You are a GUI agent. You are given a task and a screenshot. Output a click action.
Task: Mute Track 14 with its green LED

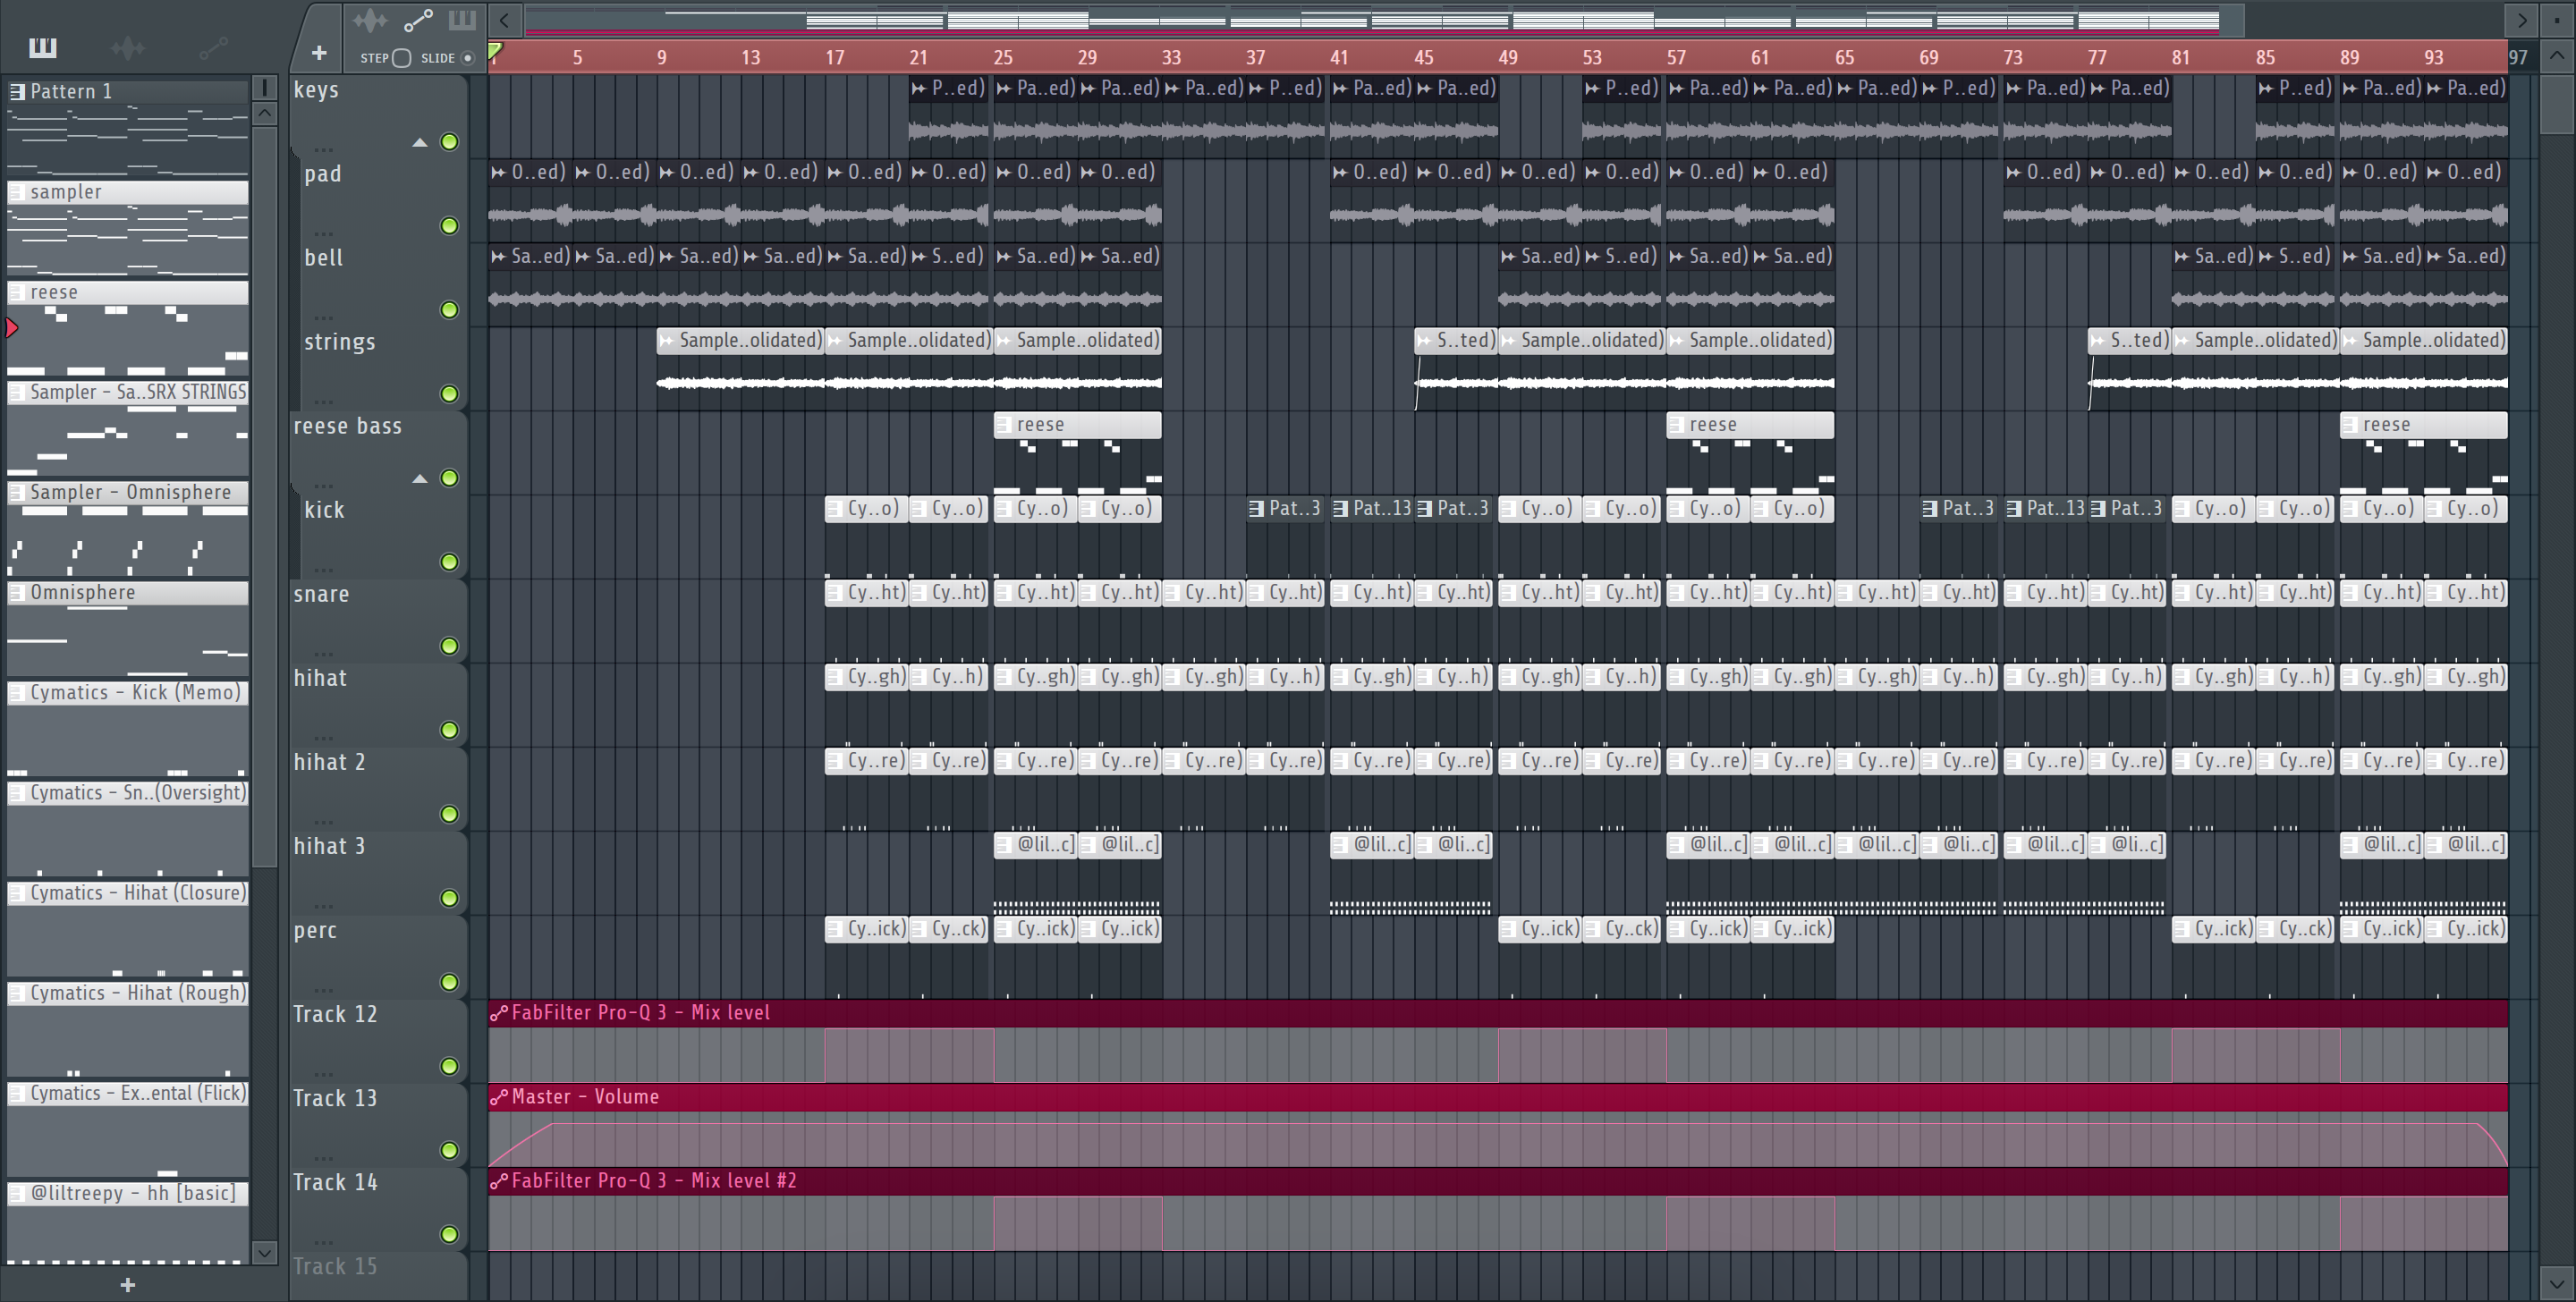tap(450, 1234)
